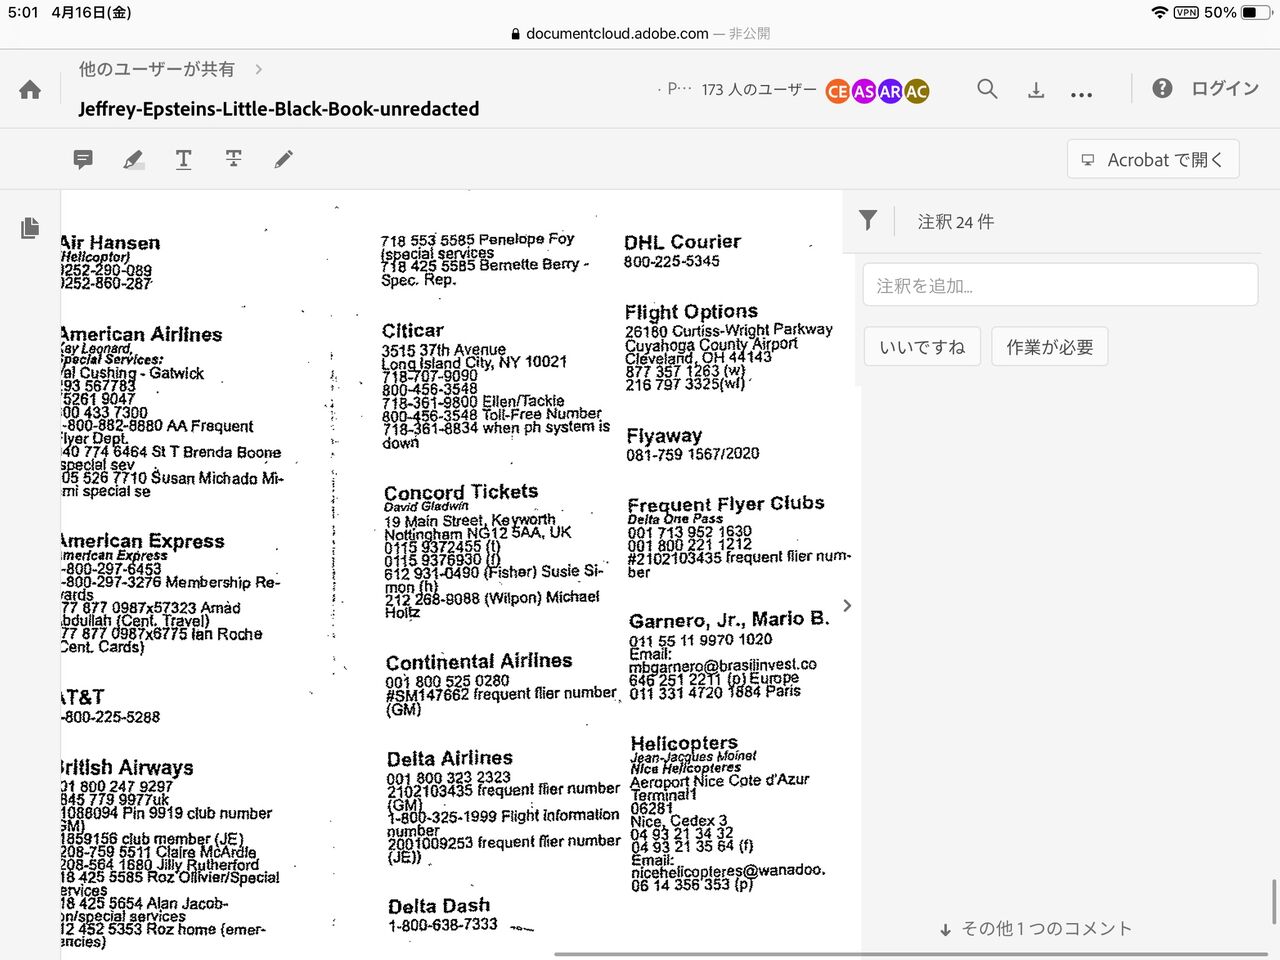The width and height of the screenshot is (1280, 960).
Task: Open the more options ellipsis menu
Action: [1081, 95]
